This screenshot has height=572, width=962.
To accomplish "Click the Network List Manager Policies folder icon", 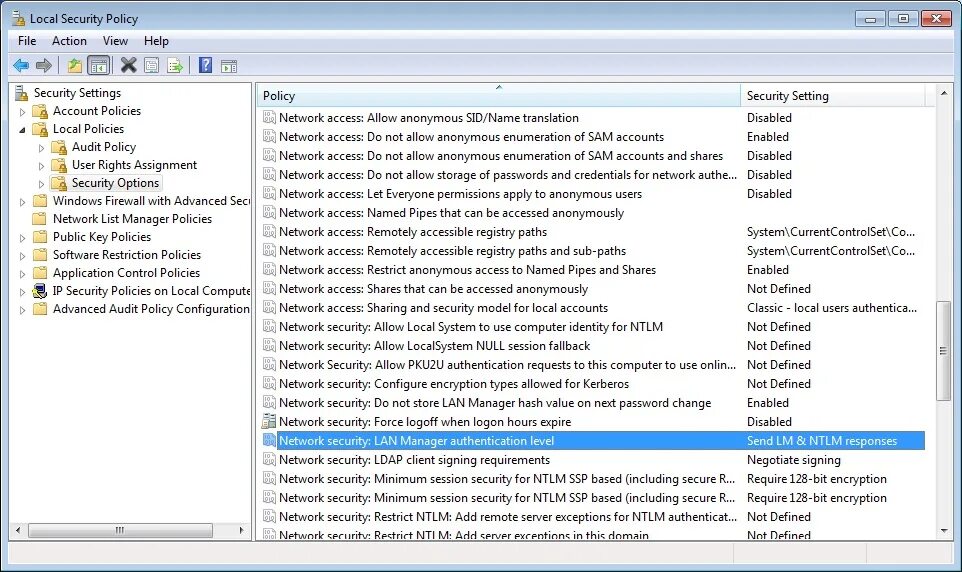I will pyautogui.click(x=40, y=219).
